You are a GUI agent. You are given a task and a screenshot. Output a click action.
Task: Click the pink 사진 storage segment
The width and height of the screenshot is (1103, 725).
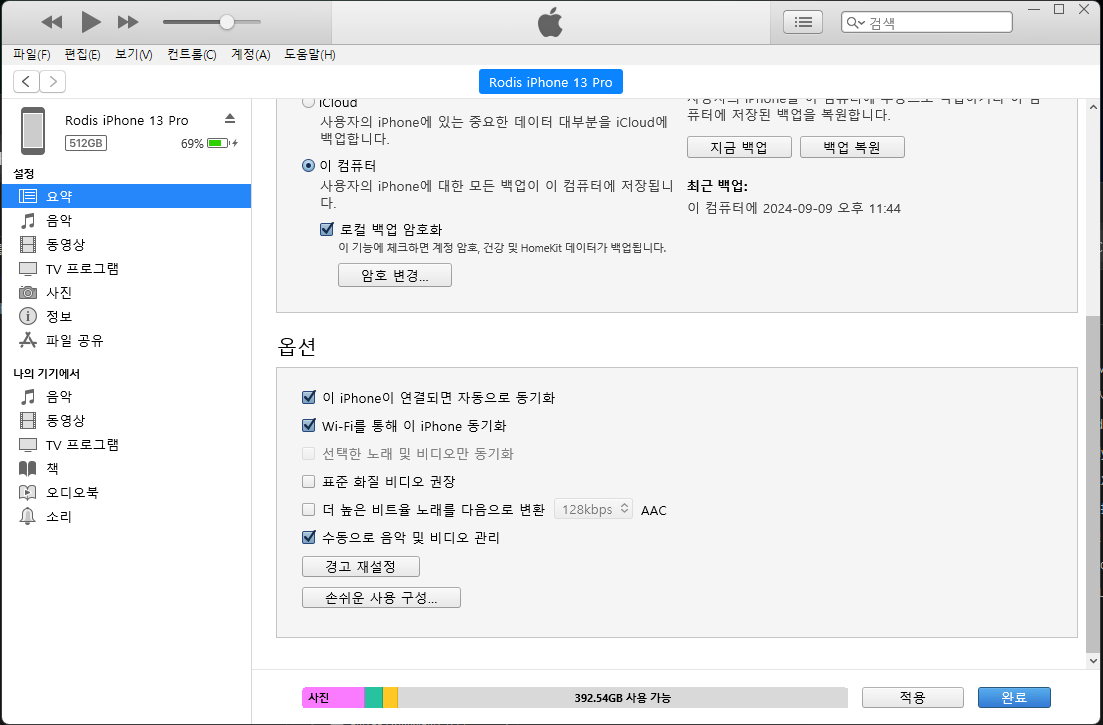333,698
